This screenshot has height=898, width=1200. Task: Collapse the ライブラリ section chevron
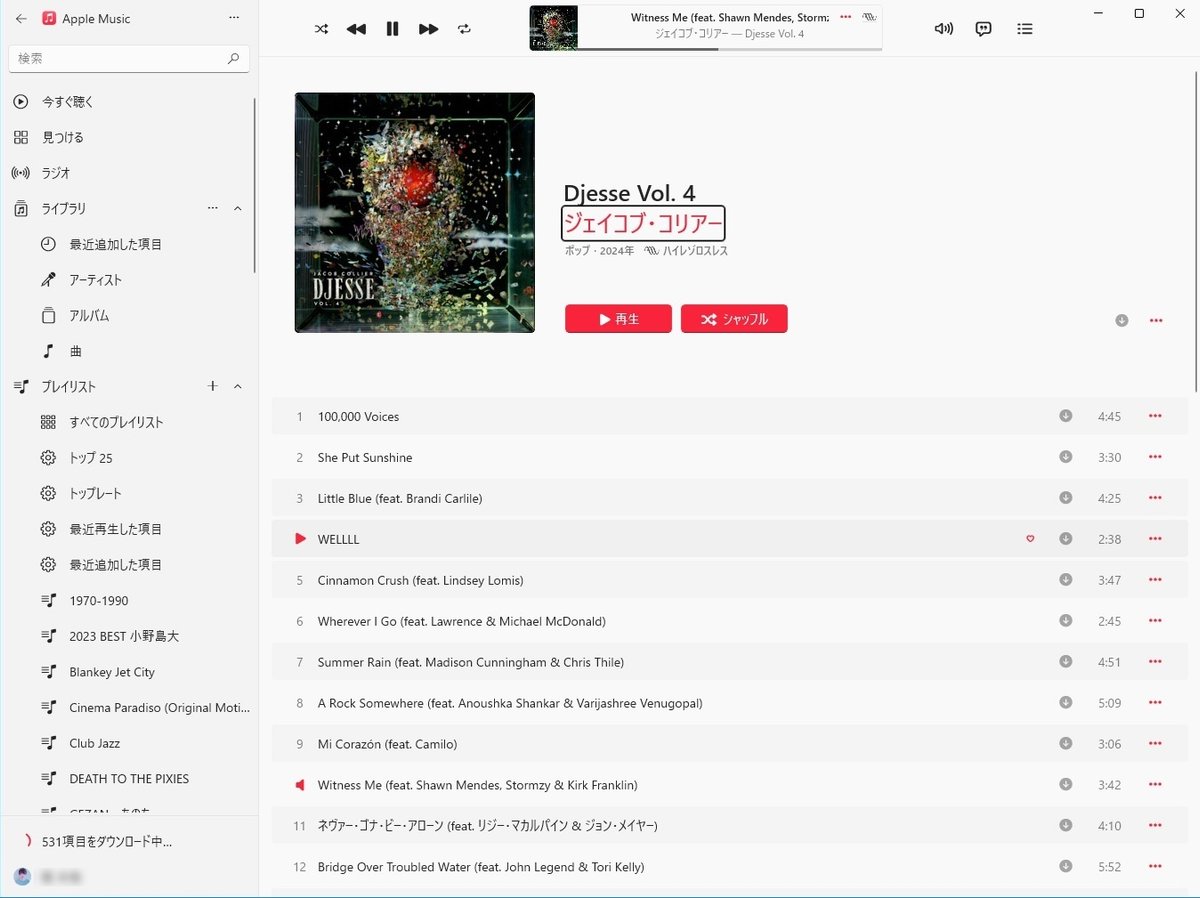(x=238, y=208)
